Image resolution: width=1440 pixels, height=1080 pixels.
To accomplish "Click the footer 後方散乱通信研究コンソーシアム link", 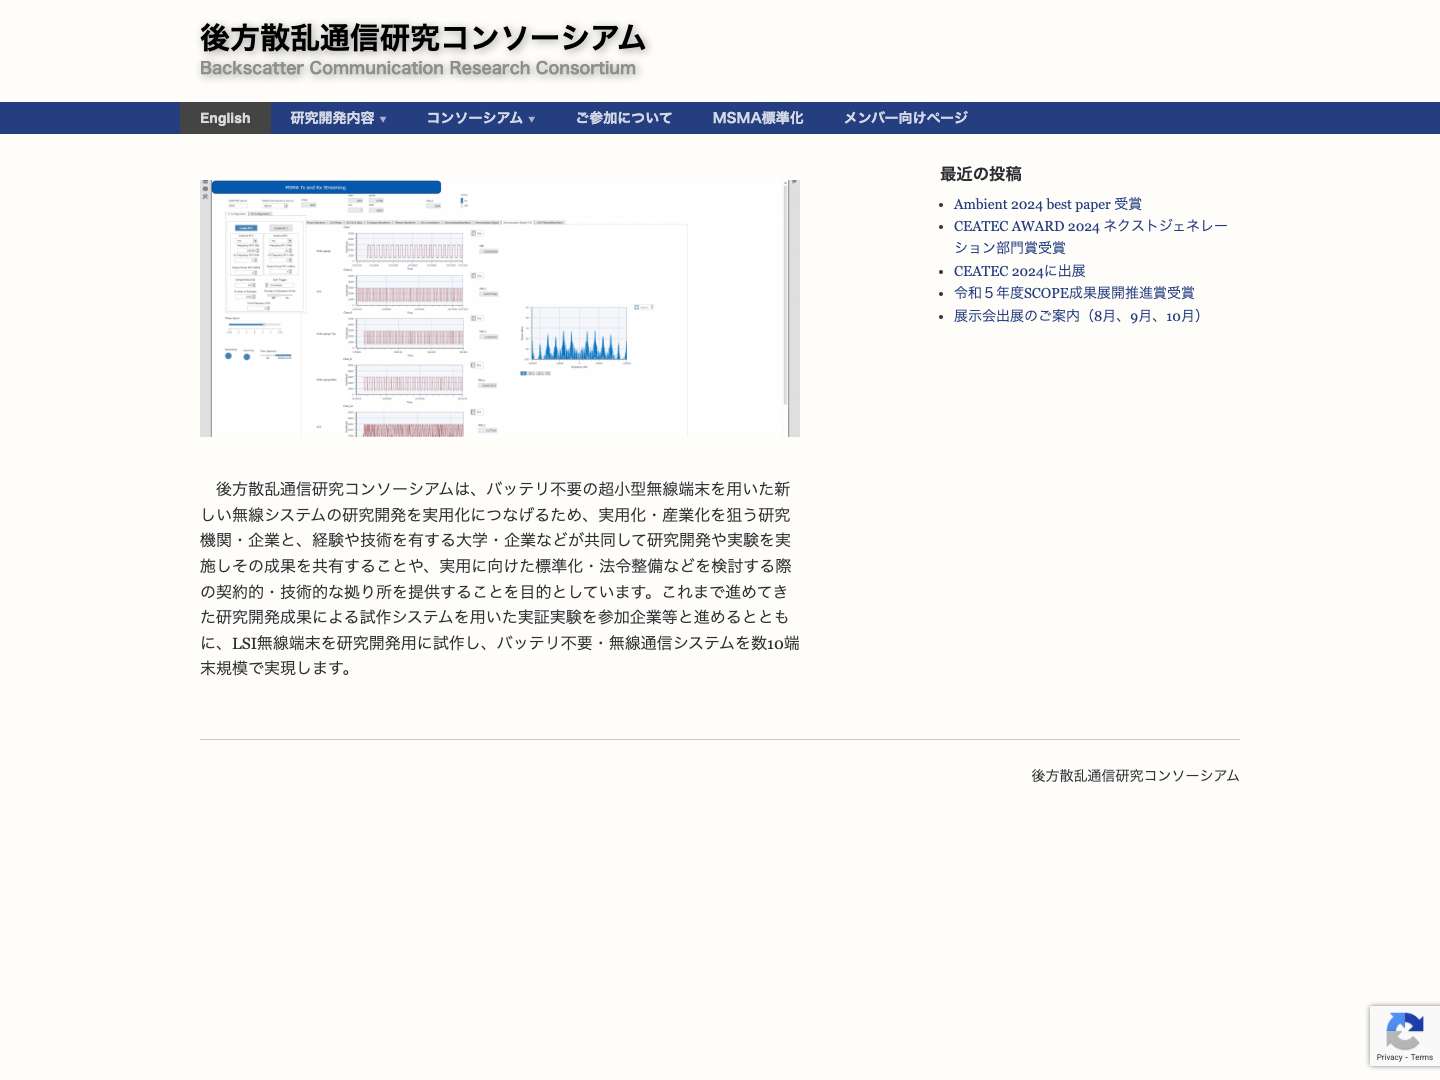I will 1135,775.
